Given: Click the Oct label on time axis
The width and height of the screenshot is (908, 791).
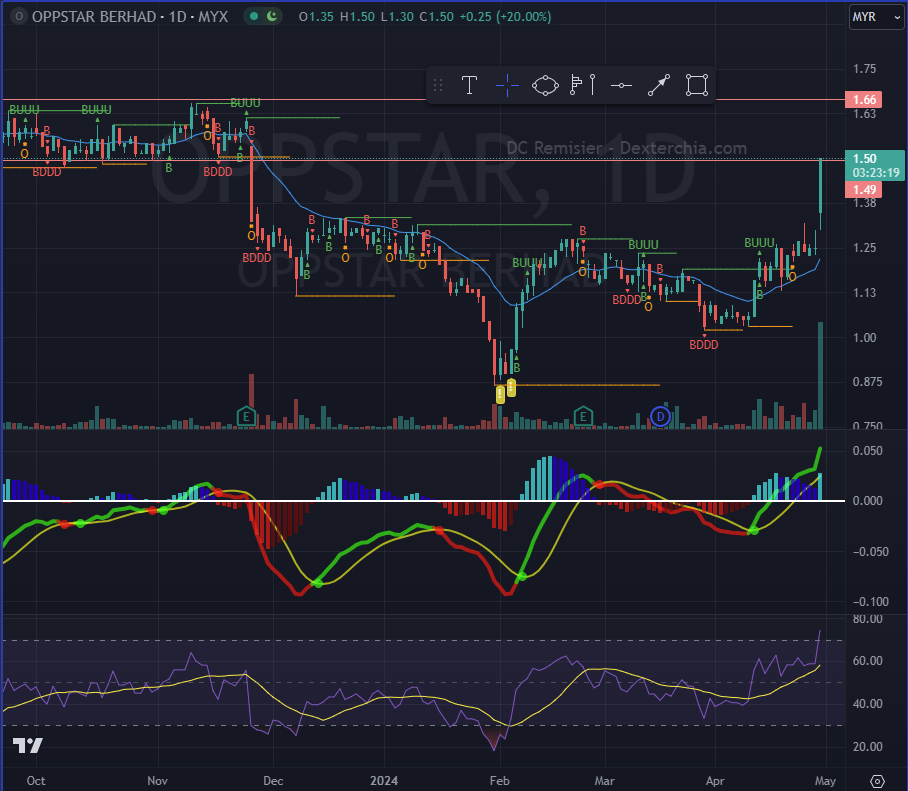Looking at the screenshot, I should (x=36, y=781).
